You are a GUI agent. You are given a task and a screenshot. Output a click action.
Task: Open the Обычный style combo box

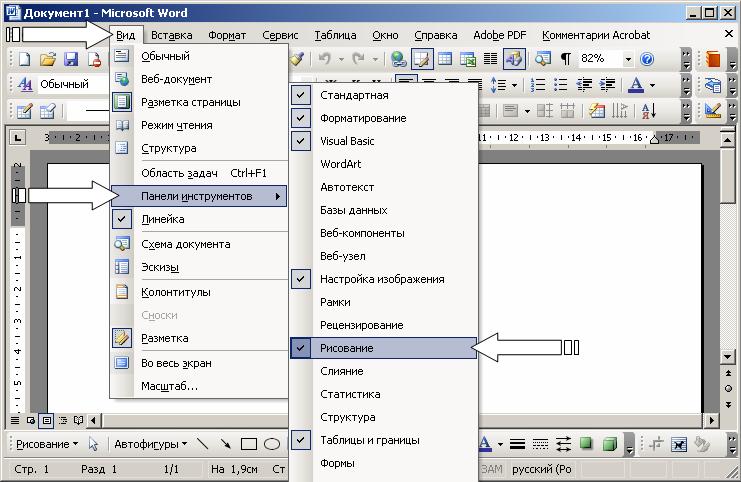73,85
